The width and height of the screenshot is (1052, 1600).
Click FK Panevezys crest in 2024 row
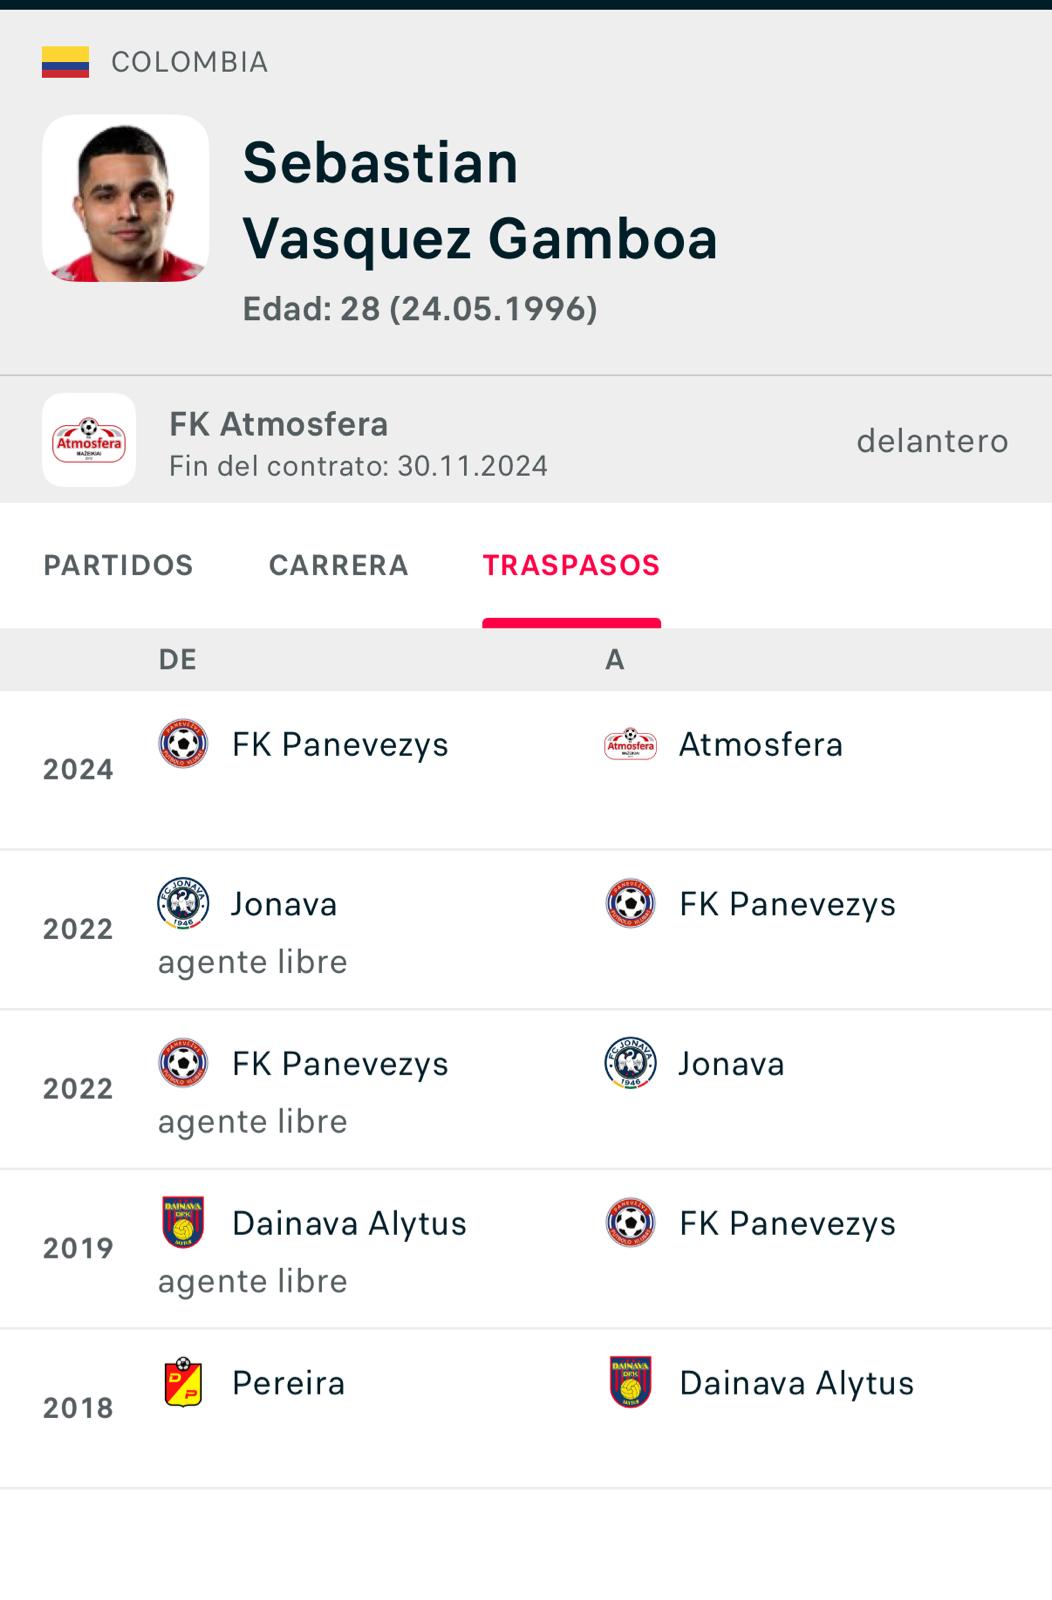(183, 744)
